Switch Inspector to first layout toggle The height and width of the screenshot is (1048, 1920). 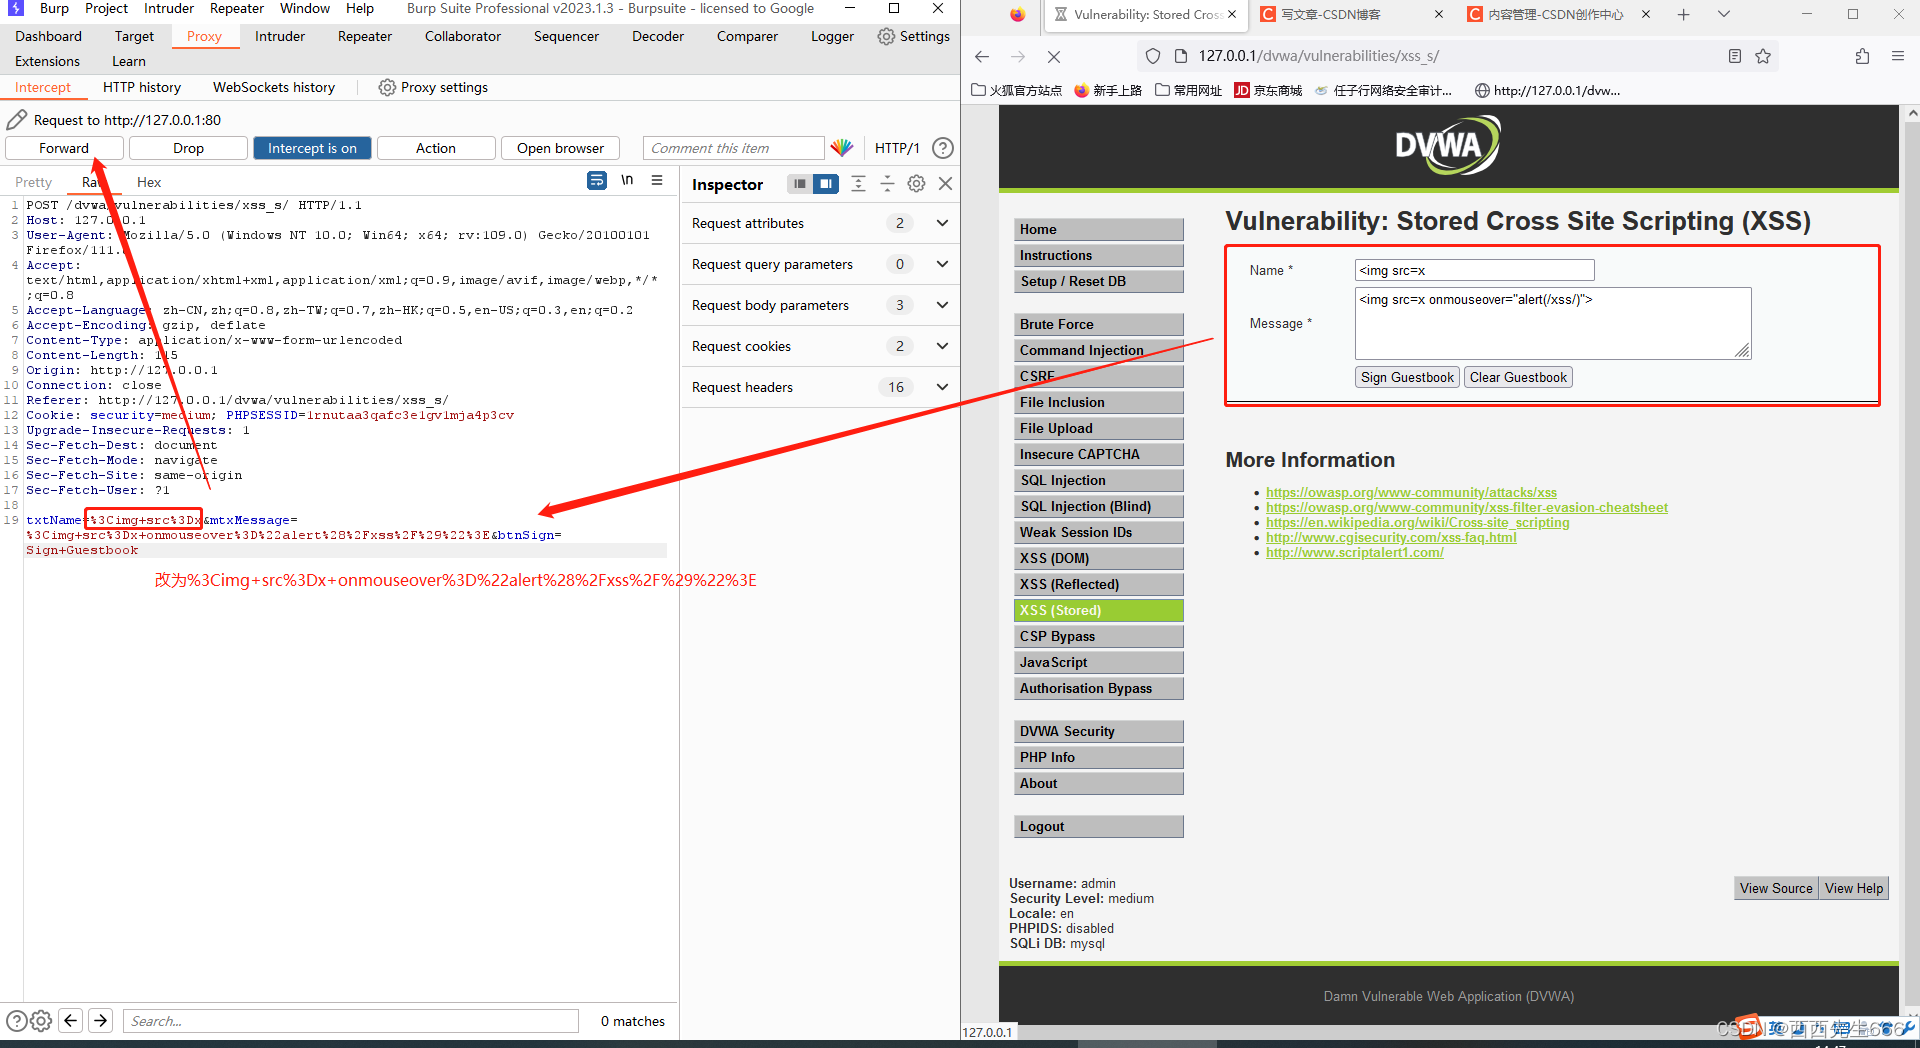click(799, 184)
